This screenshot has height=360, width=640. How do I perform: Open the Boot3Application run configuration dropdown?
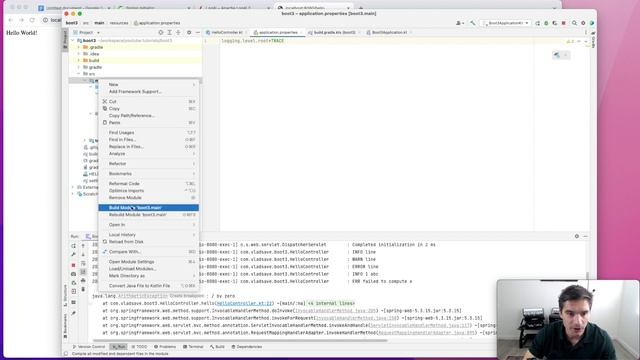point(506,23)
